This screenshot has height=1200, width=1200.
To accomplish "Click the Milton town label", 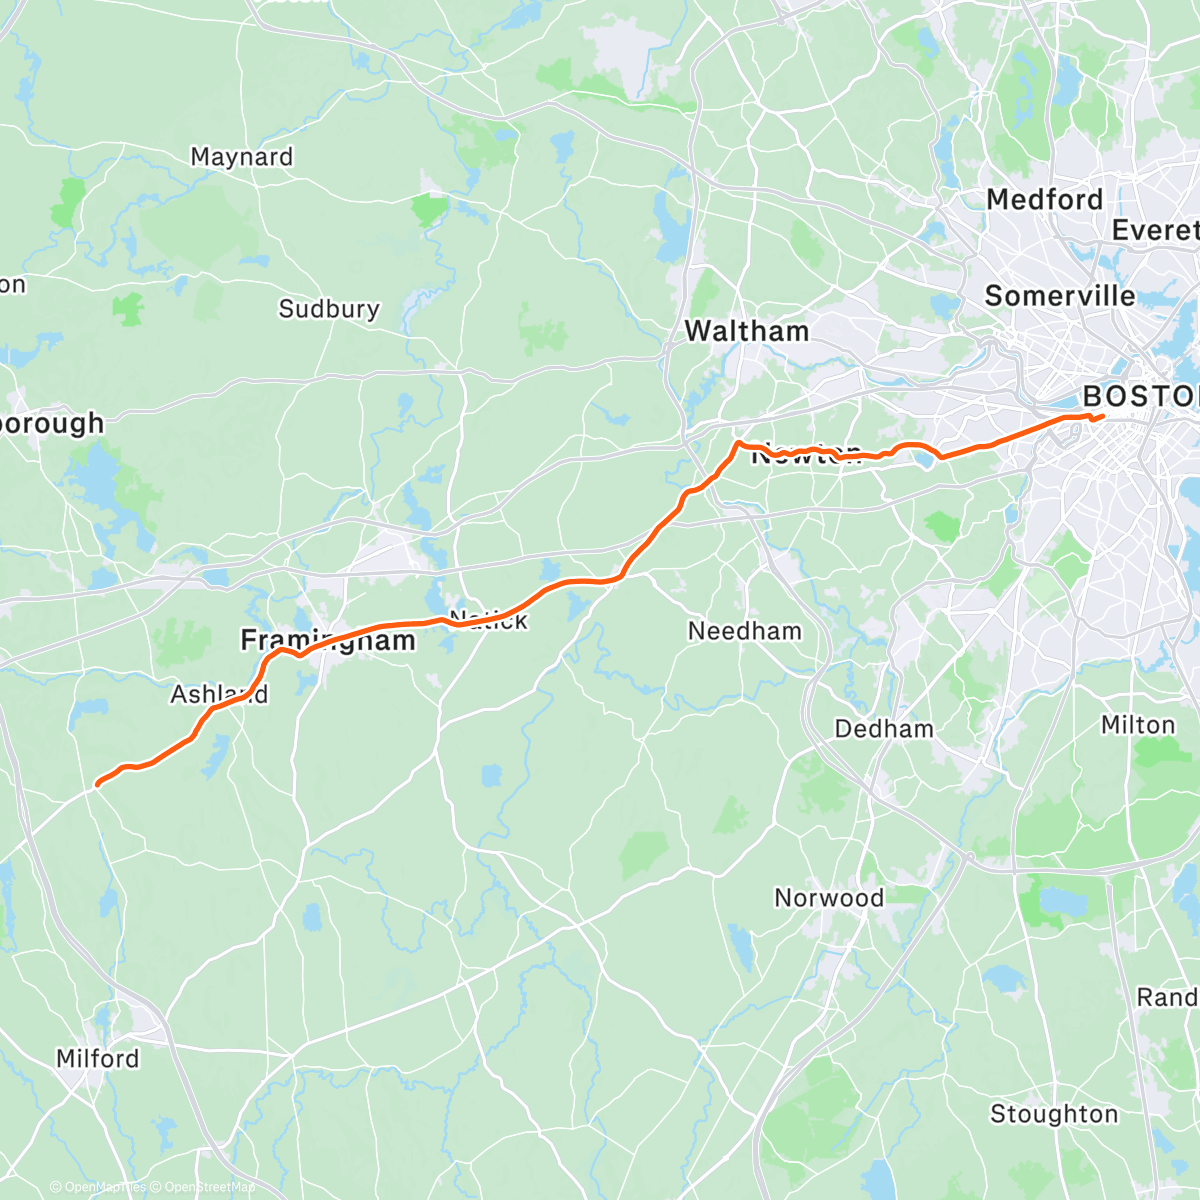I will click(1138, 725).
